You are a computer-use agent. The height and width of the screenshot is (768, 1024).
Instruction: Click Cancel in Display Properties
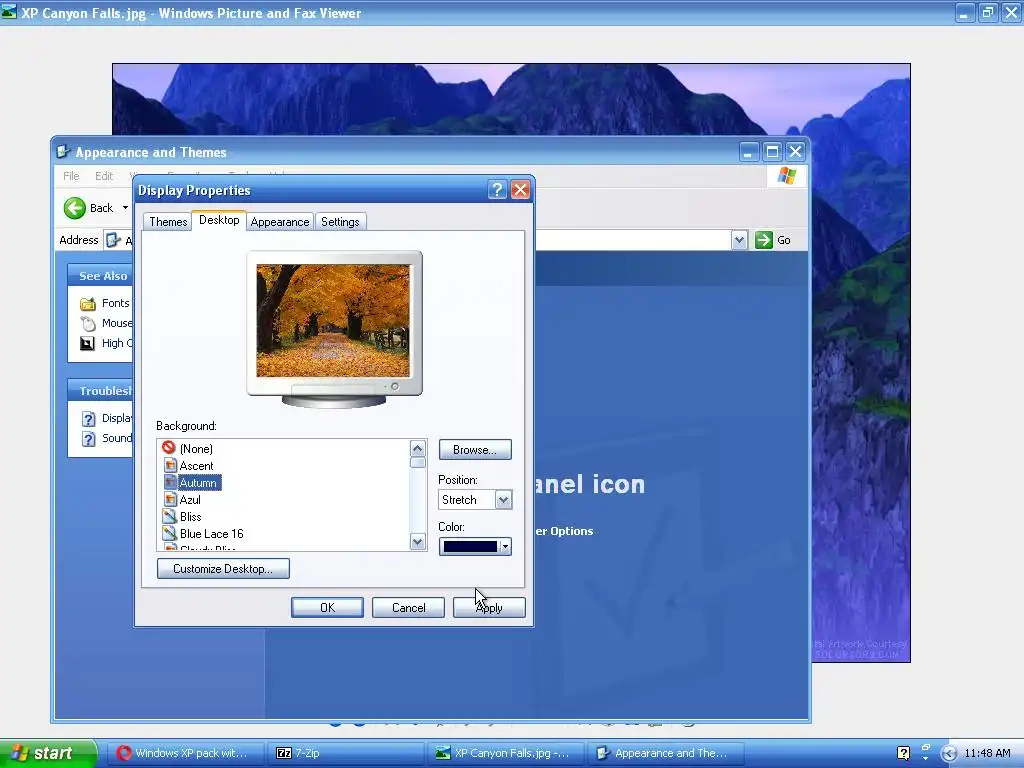pyautogui.click(x=408, y=608)
